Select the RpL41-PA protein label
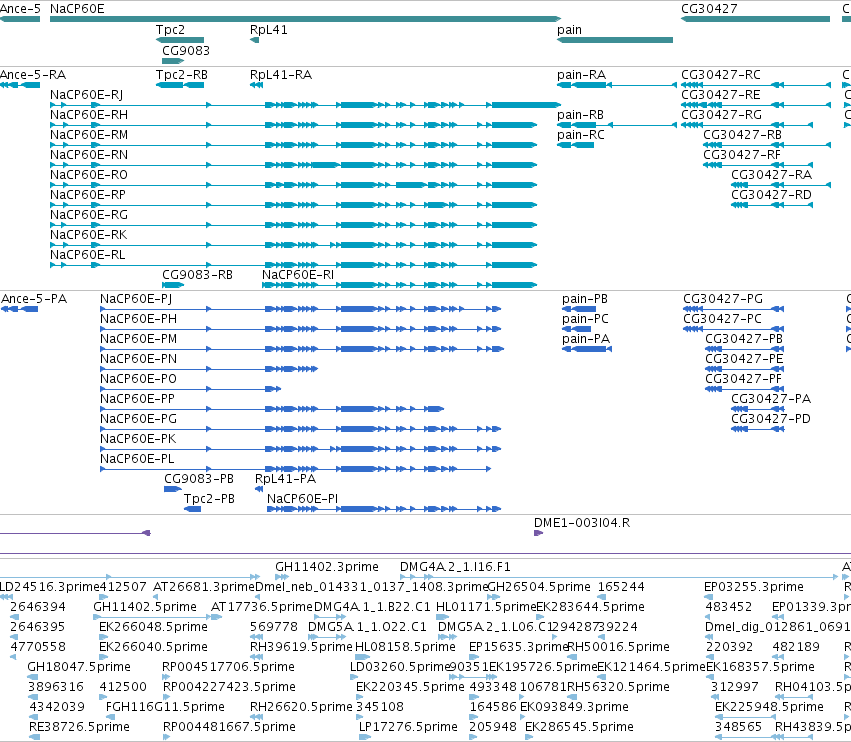This screenshot has width=851, height=742. coord(285,479)
